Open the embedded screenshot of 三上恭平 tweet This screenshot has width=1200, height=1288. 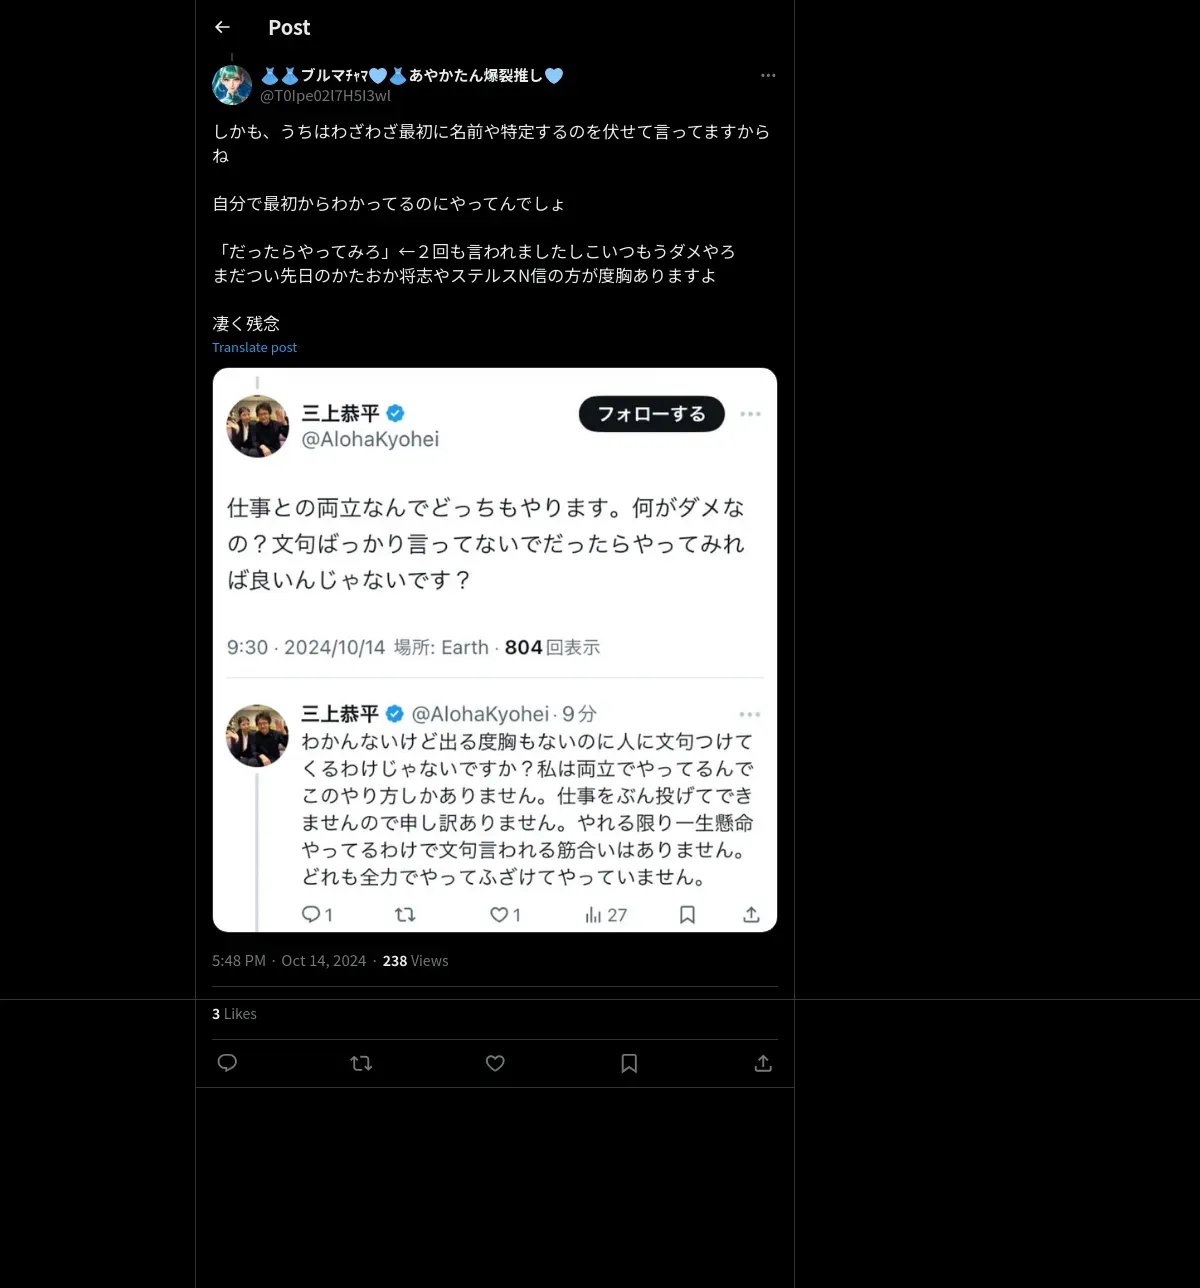pos(495,650)
